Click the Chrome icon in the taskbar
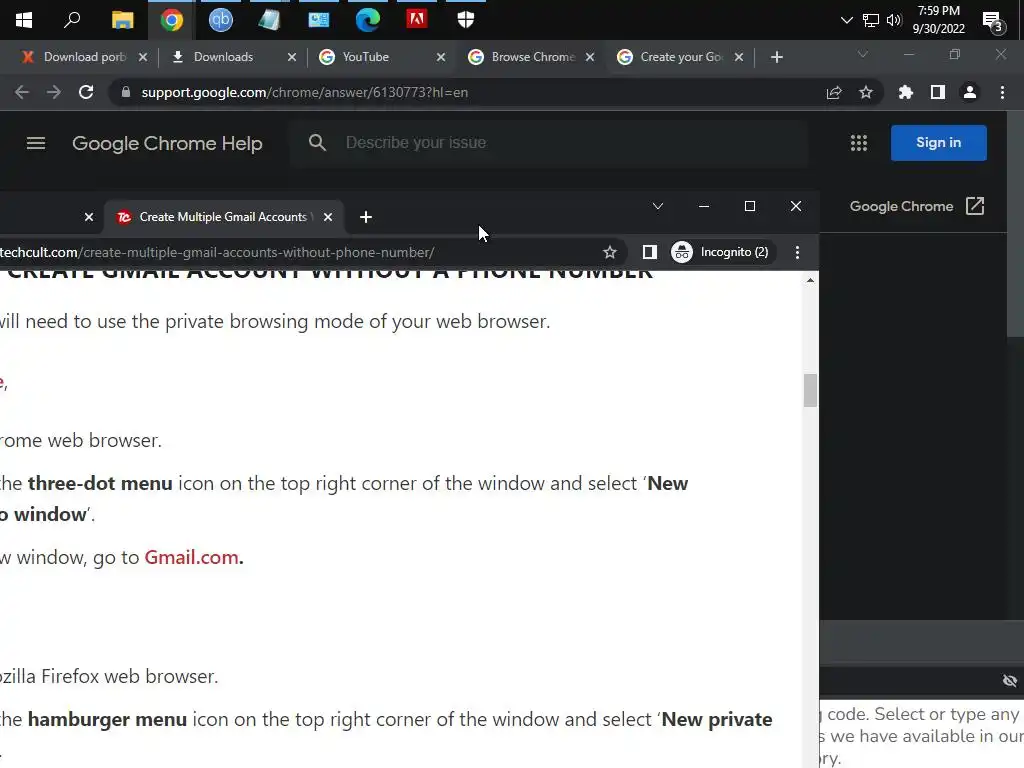This screenshot has height=768, width=1024. (172, 20)
